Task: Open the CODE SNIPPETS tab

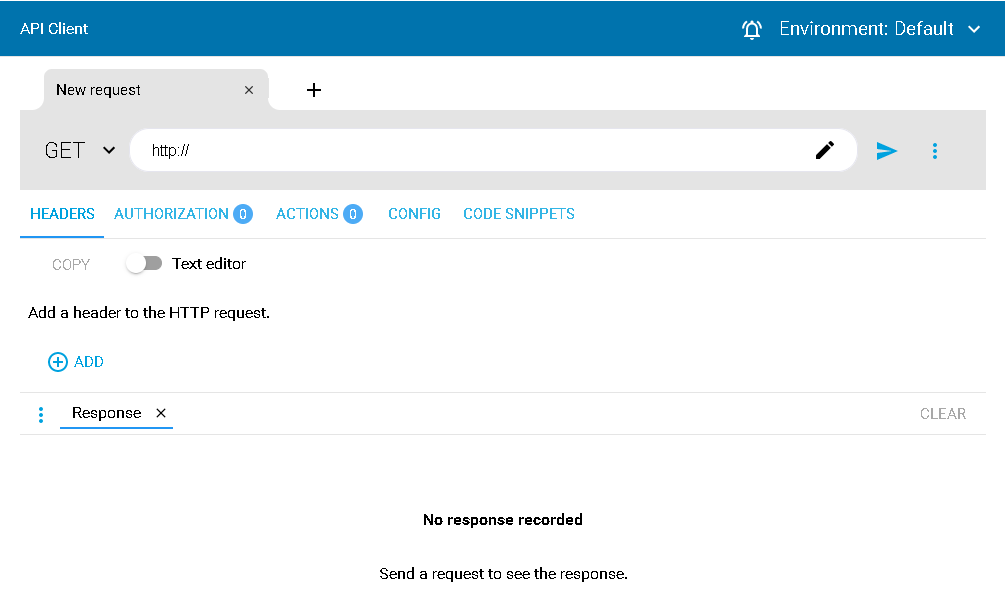Action: pos(519,214)
